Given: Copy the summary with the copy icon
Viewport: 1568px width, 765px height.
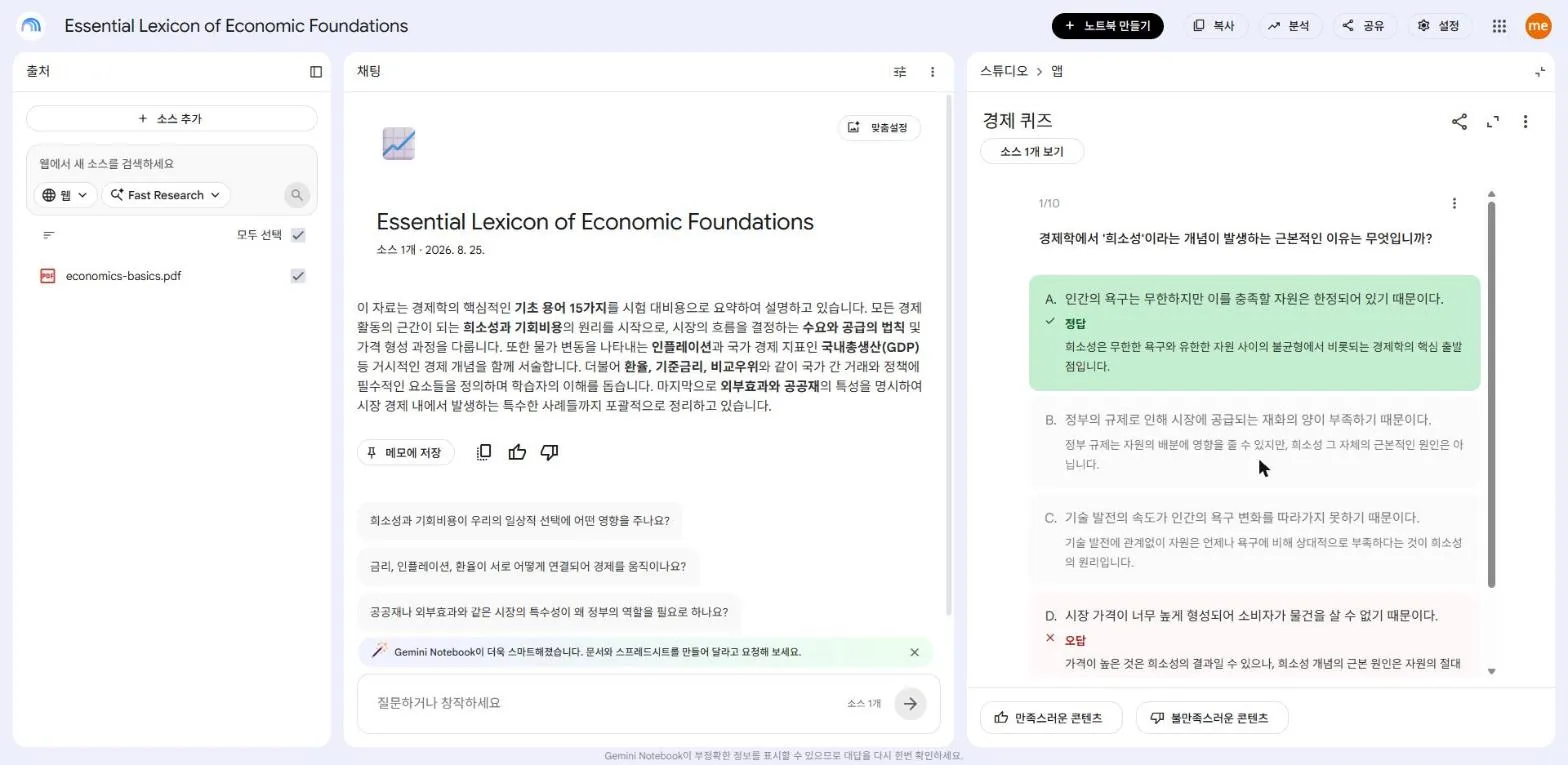Looking at the screenshot, I should tap(484, 452).
